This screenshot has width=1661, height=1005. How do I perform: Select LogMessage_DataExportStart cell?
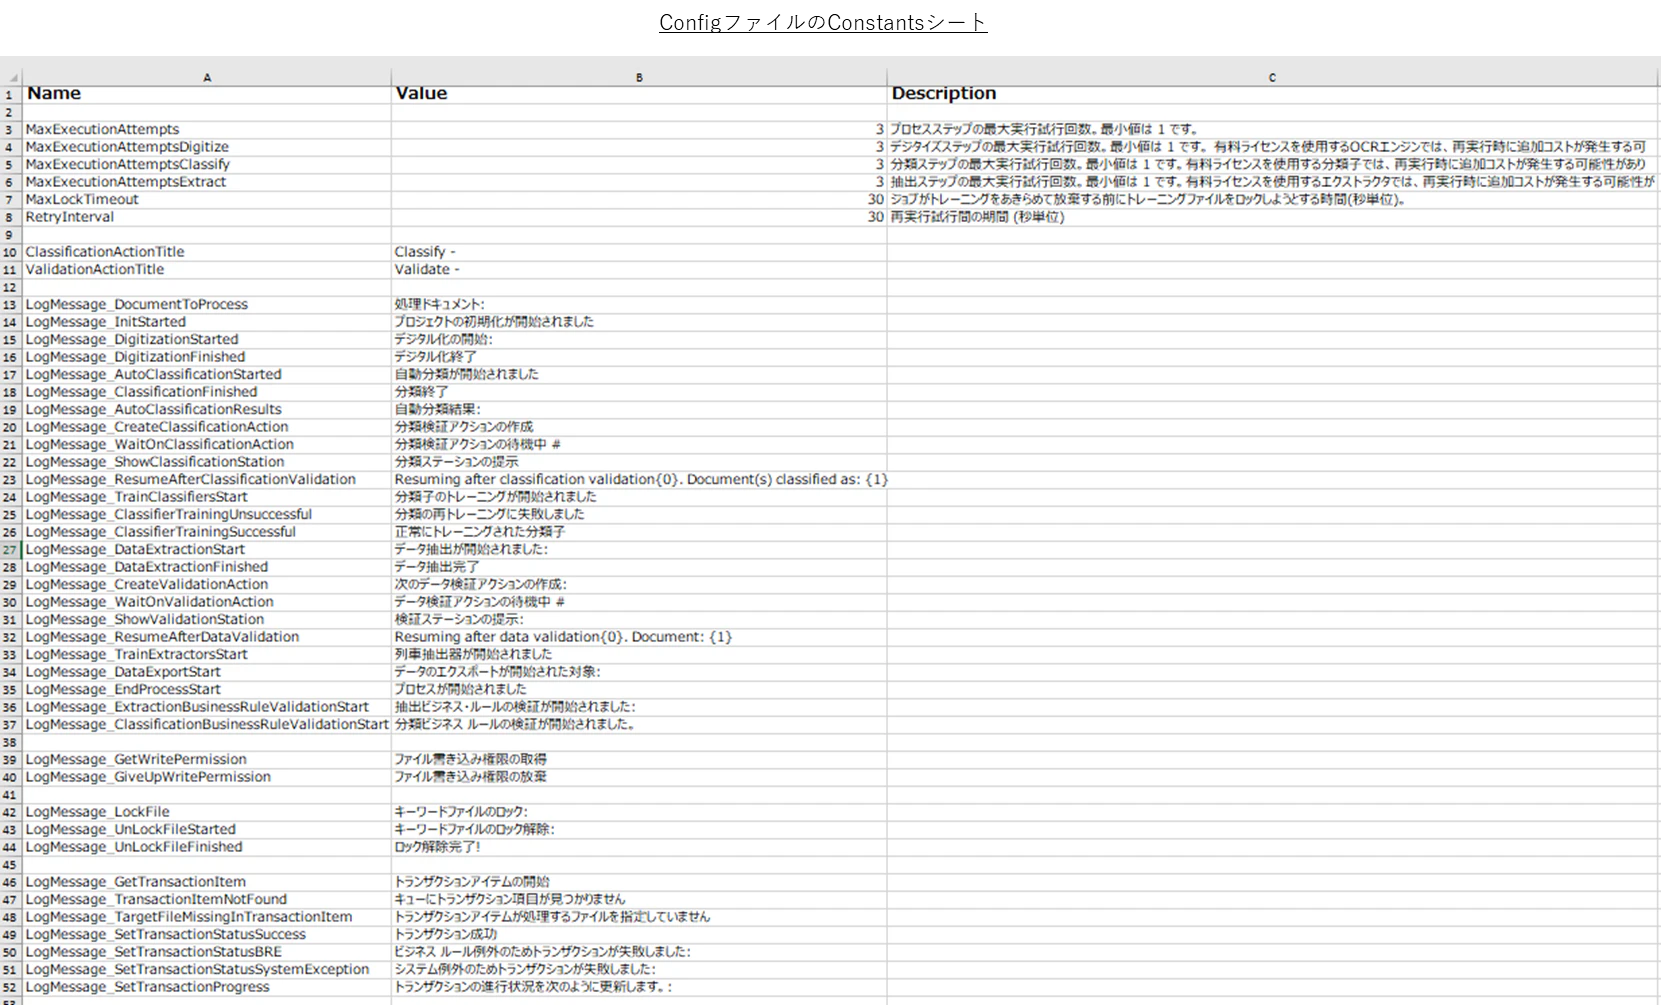(x=207, y=672)
